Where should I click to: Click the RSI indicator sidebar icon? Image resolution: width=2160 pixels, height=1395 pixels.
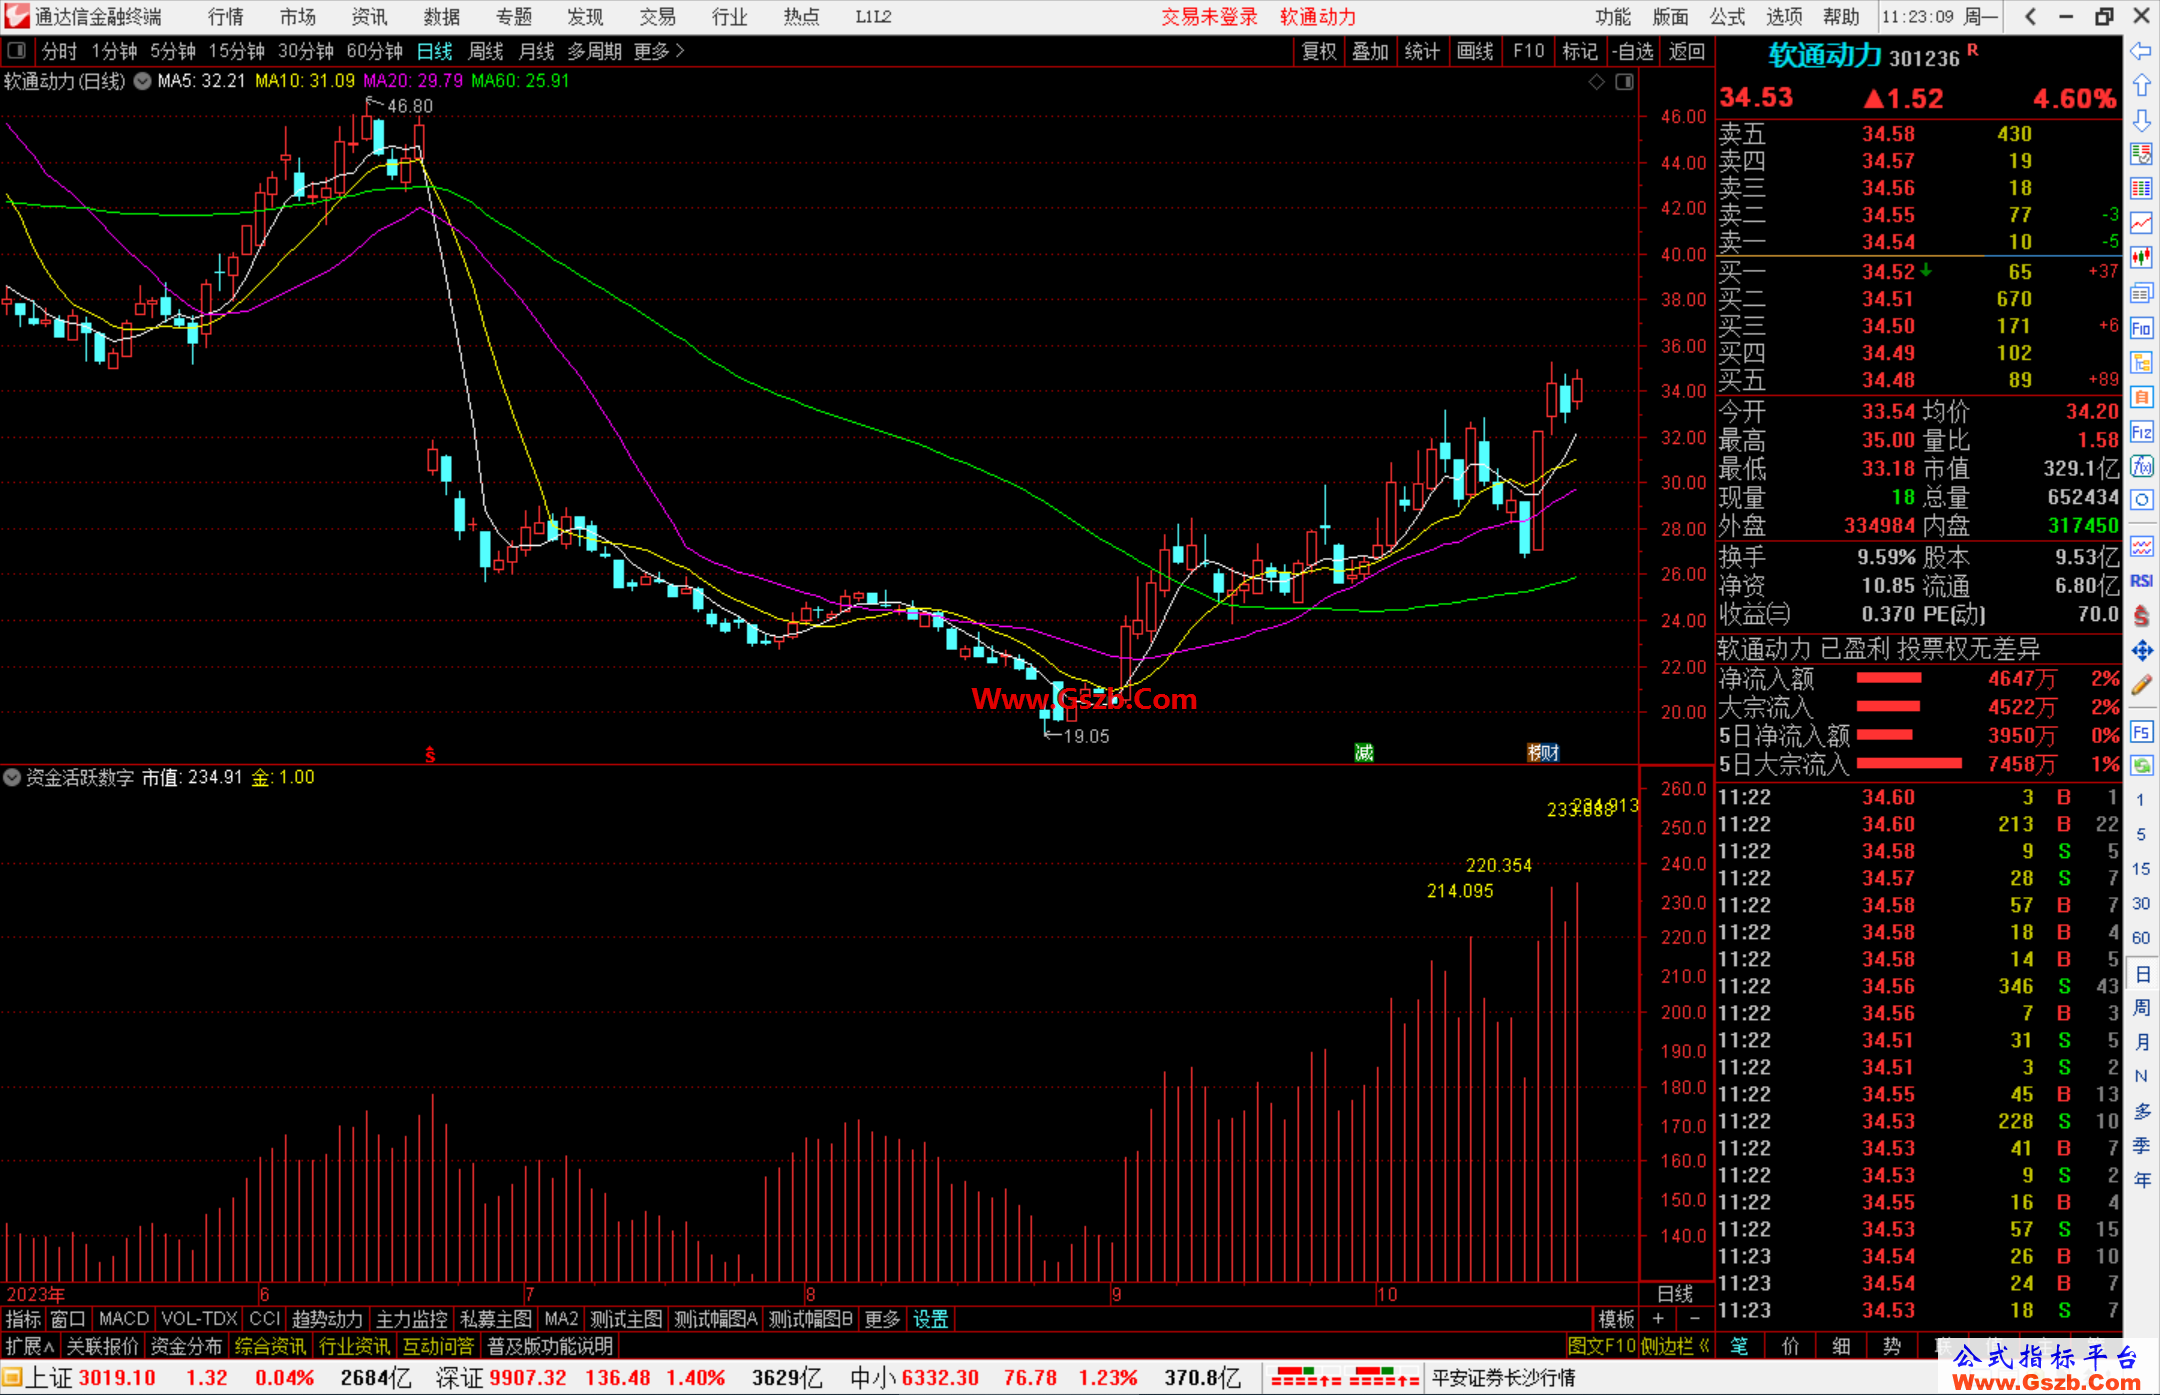(x=2141, y=581)
